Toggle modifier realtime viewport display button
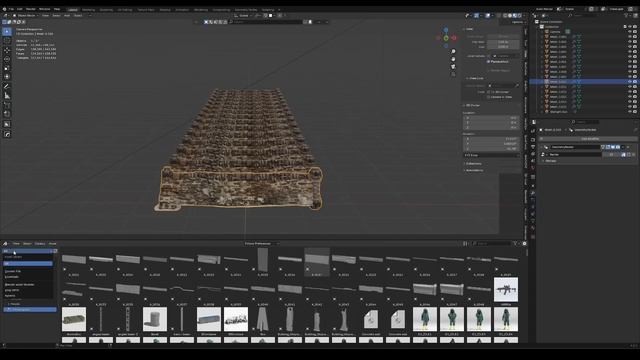 613,147
